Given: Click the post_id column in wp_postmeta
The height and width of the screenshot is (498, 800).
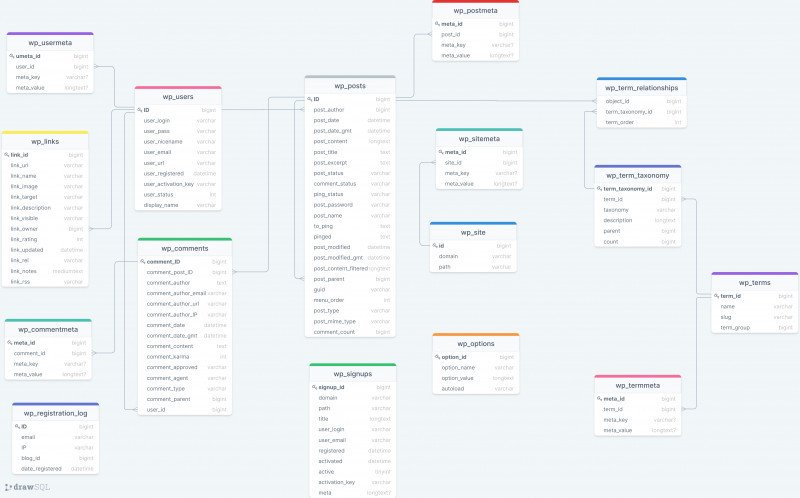Looking at the screenshot, I should point(476,34).
